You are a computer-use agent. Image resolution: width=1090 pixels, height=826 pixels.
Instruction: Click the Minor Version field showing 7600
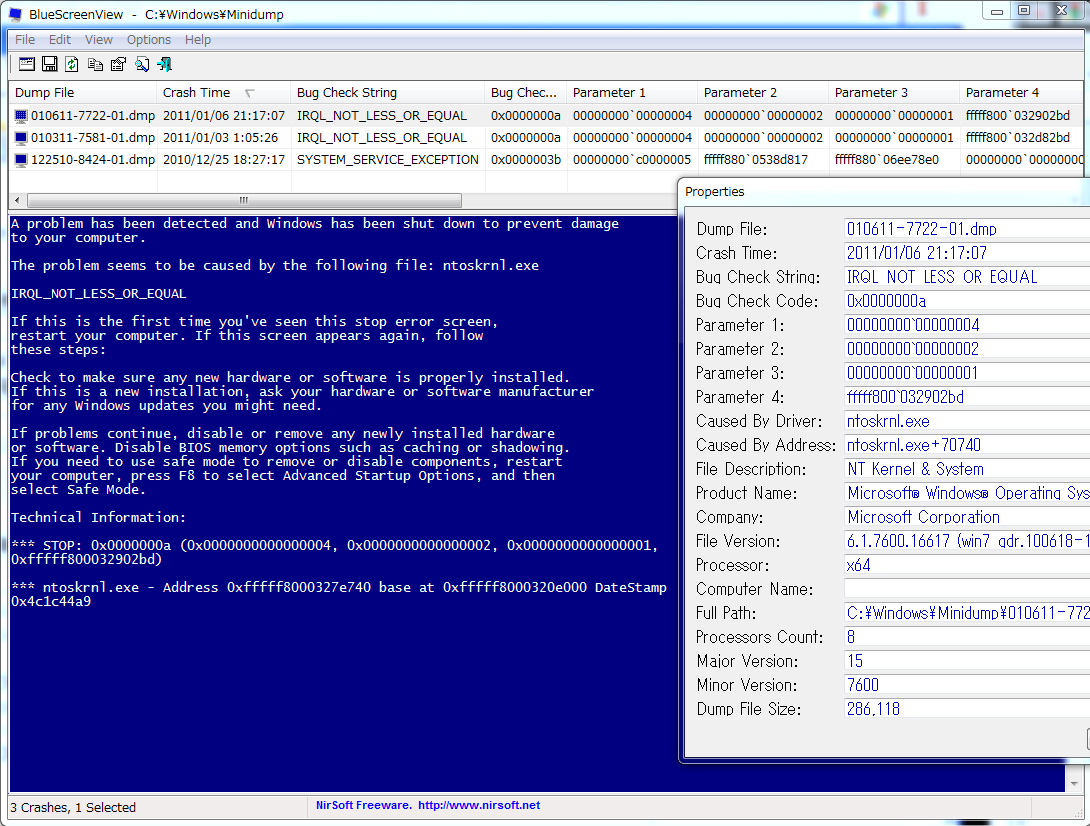967,685
